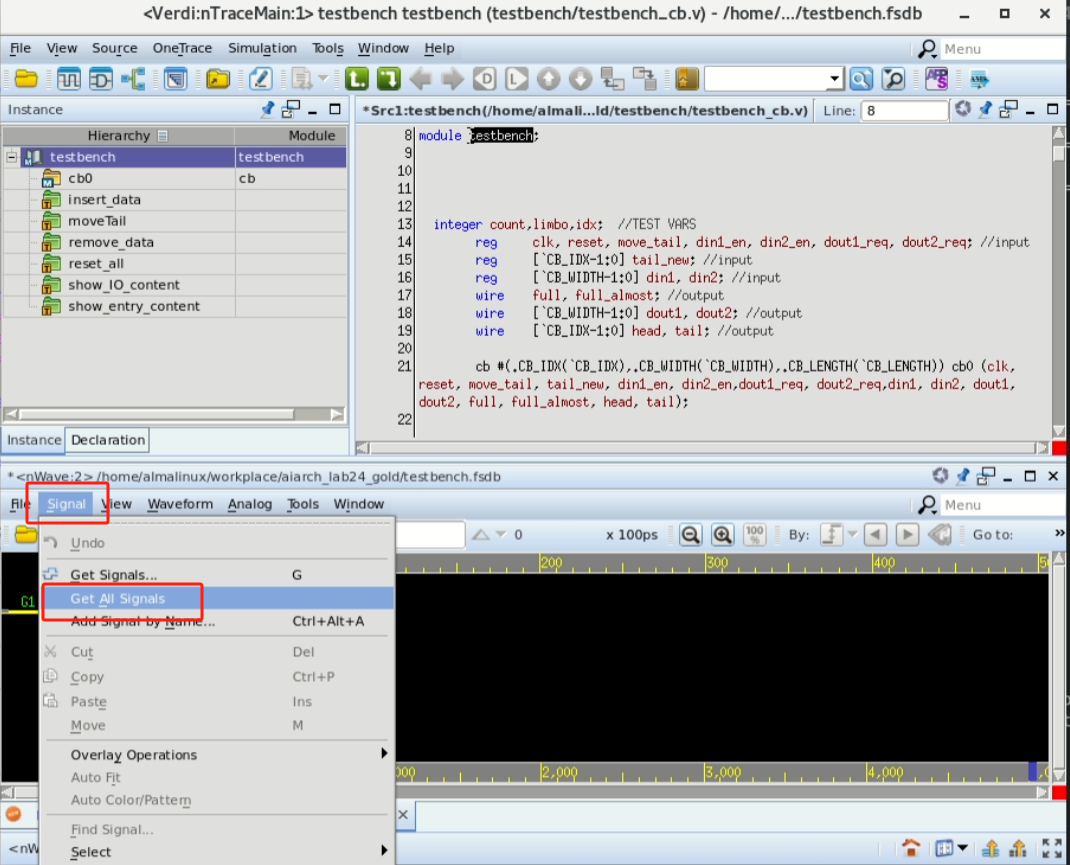Click the search-forward left arrow in nWave toolbar
This screenshot has height=865, width=1070.
click(876, 535)
